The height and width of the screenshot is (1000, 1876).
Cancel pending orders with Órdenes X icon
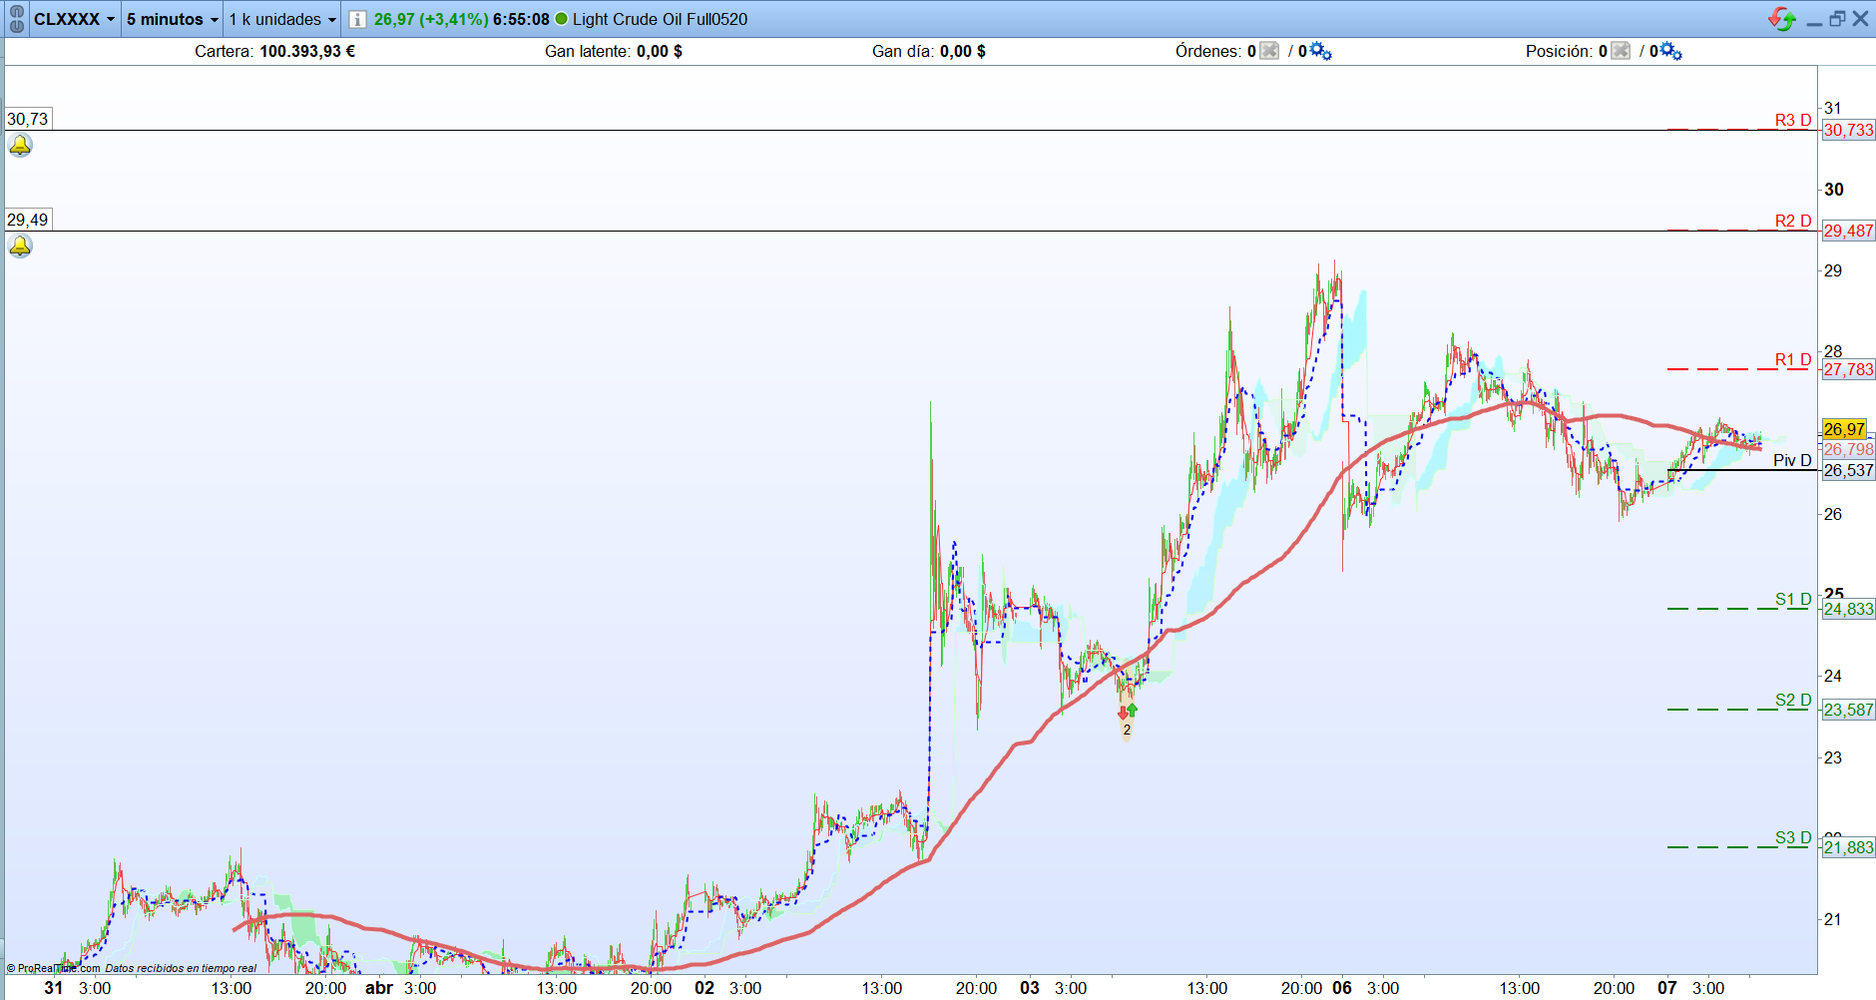[1269, 51]
